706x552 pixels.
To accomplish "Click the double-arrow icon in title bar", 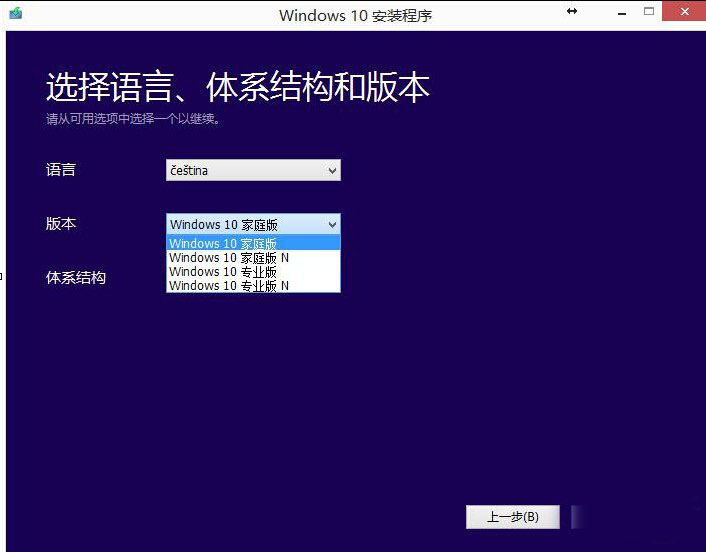I will 572,11.
